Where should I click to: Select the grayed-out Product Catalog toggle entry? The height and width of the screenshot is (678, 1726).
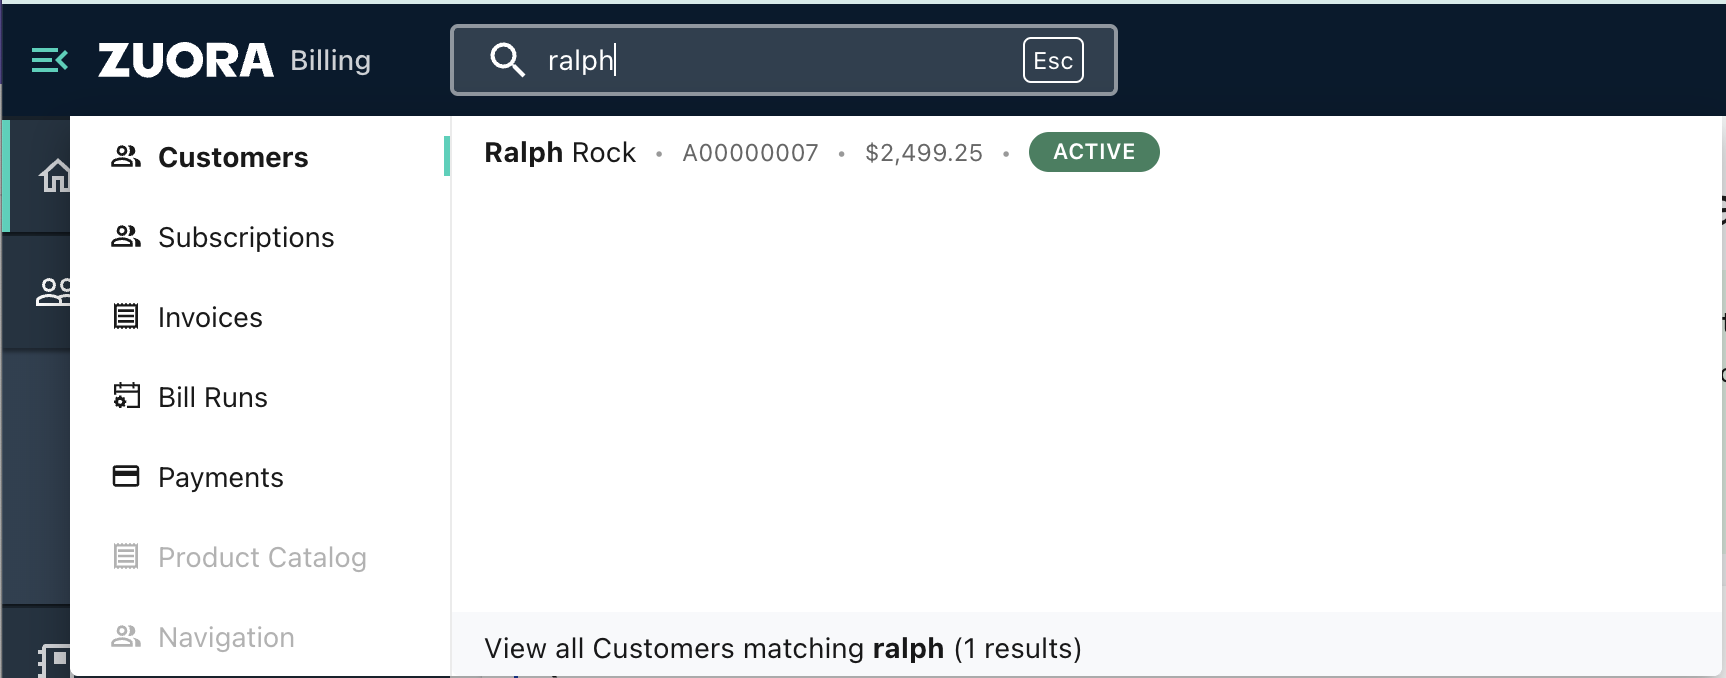[x=261, y=557]
